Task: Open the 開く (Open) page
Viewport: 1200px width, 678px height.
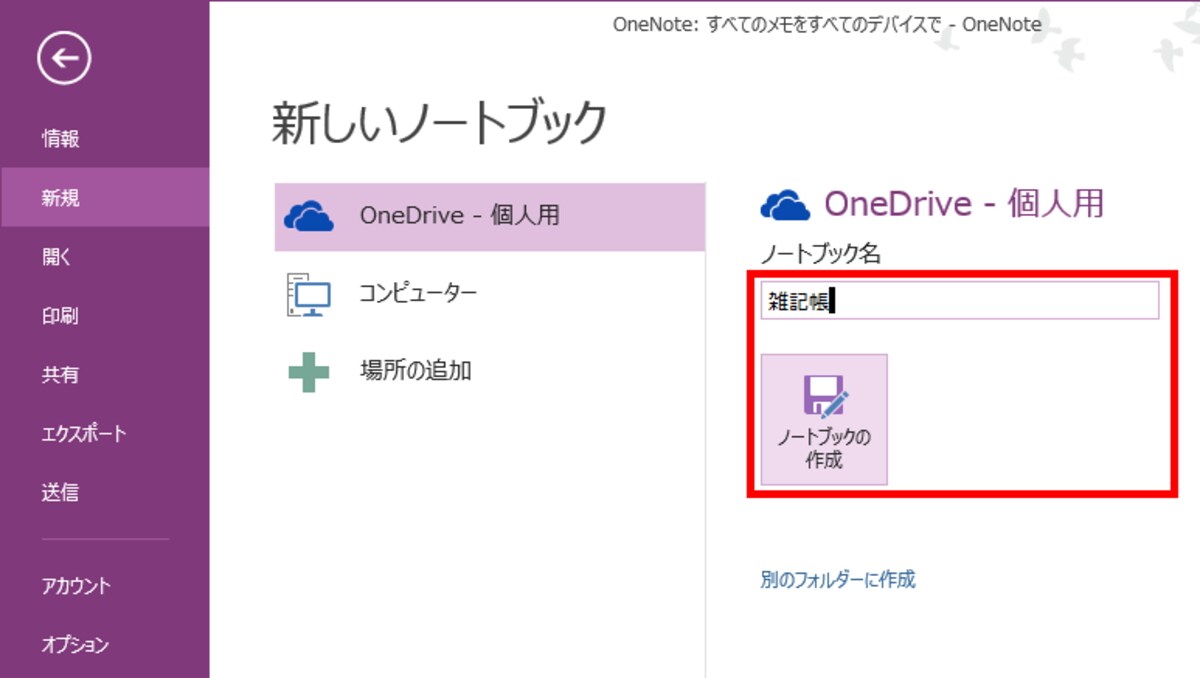Action: point(57,257)
